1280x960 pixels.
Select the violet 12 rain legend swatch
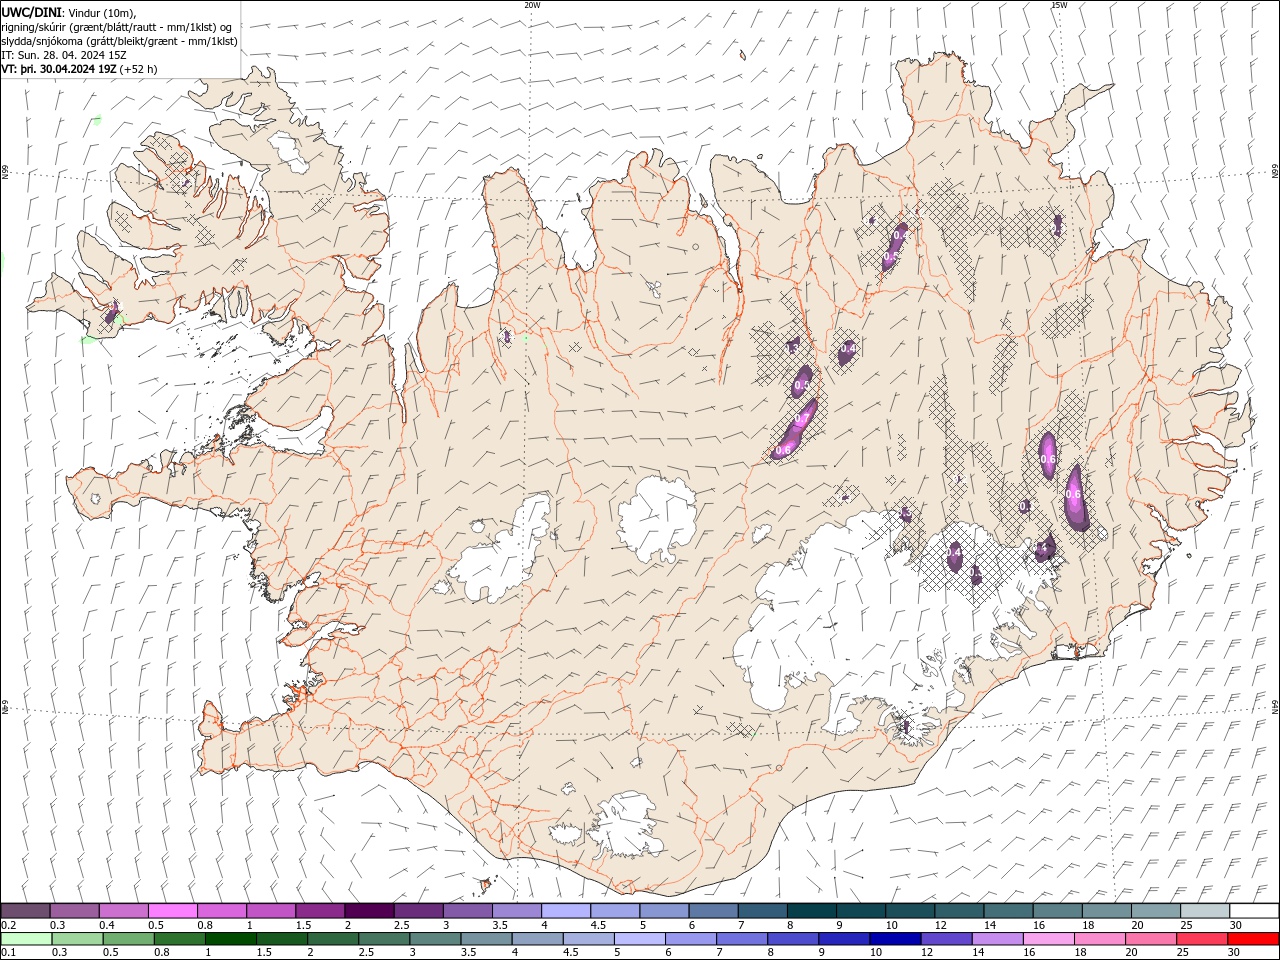(x=947, y=939)
